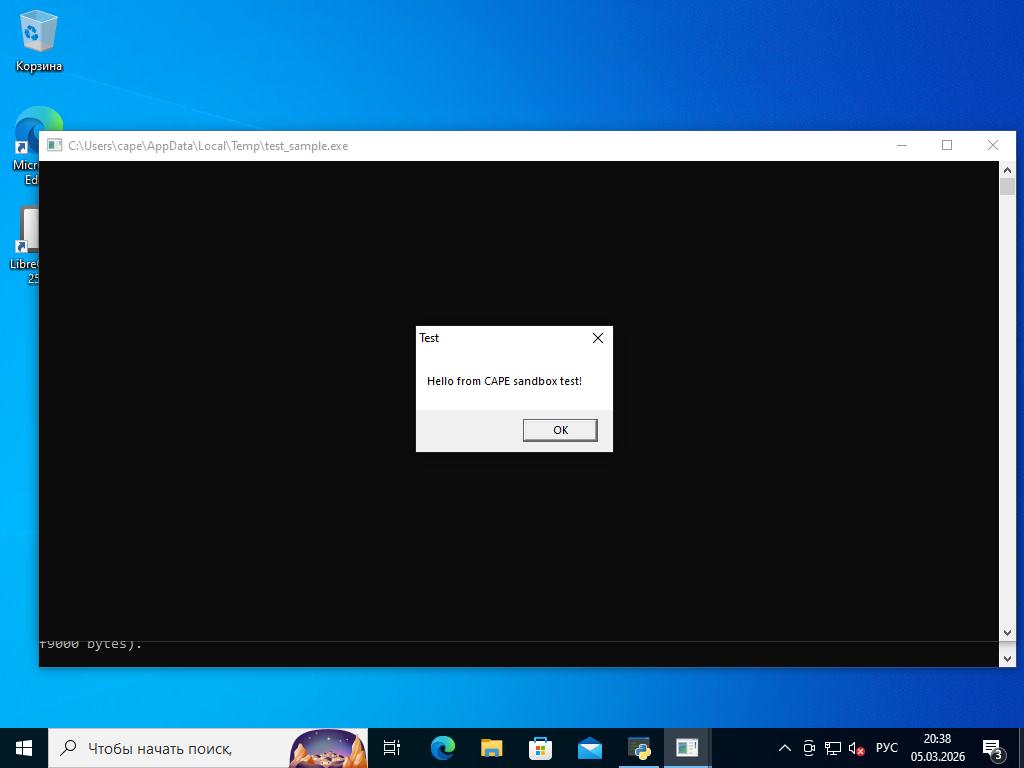Viewport: 1024px width, 768px height.
Task: Click the muted volume tray icon
Action: tap(856, 748)
